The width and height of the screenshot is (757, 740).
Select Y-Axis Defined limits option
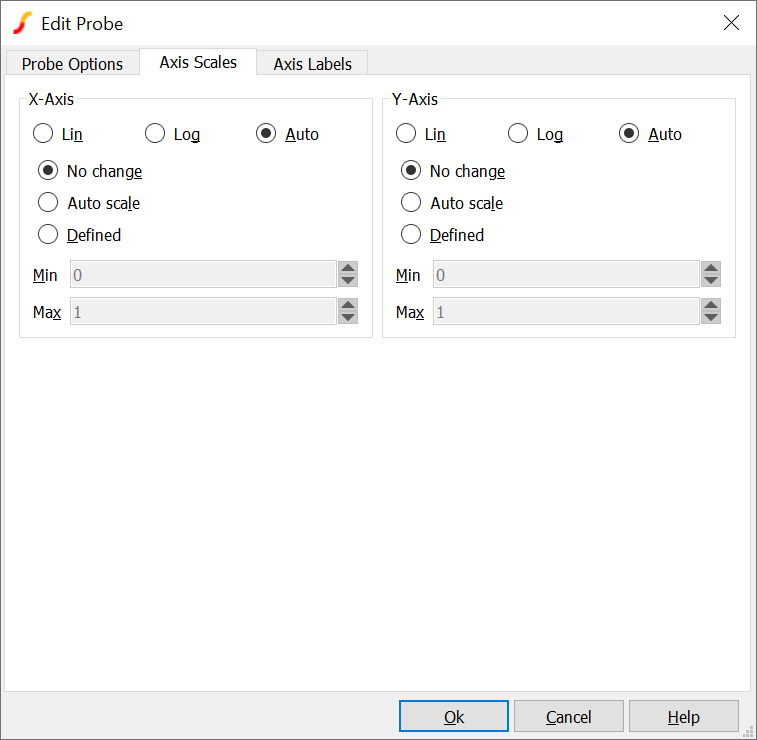click(411, 235)
